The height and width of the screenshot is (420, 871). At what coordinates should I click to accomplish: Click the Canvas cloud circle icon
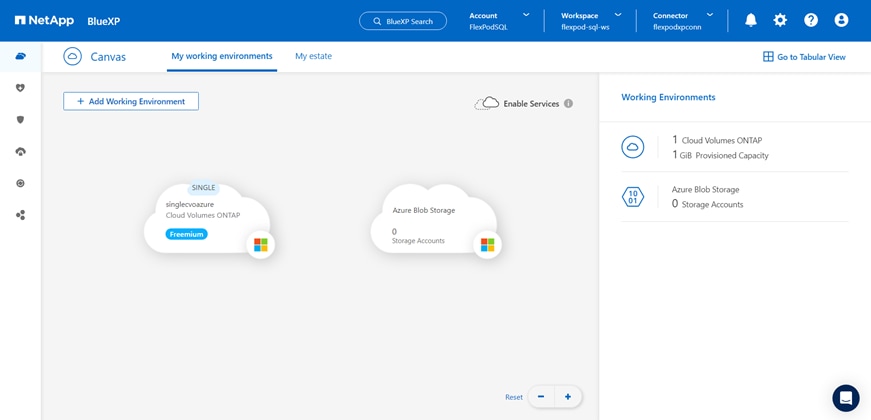(x=73, y=56)
